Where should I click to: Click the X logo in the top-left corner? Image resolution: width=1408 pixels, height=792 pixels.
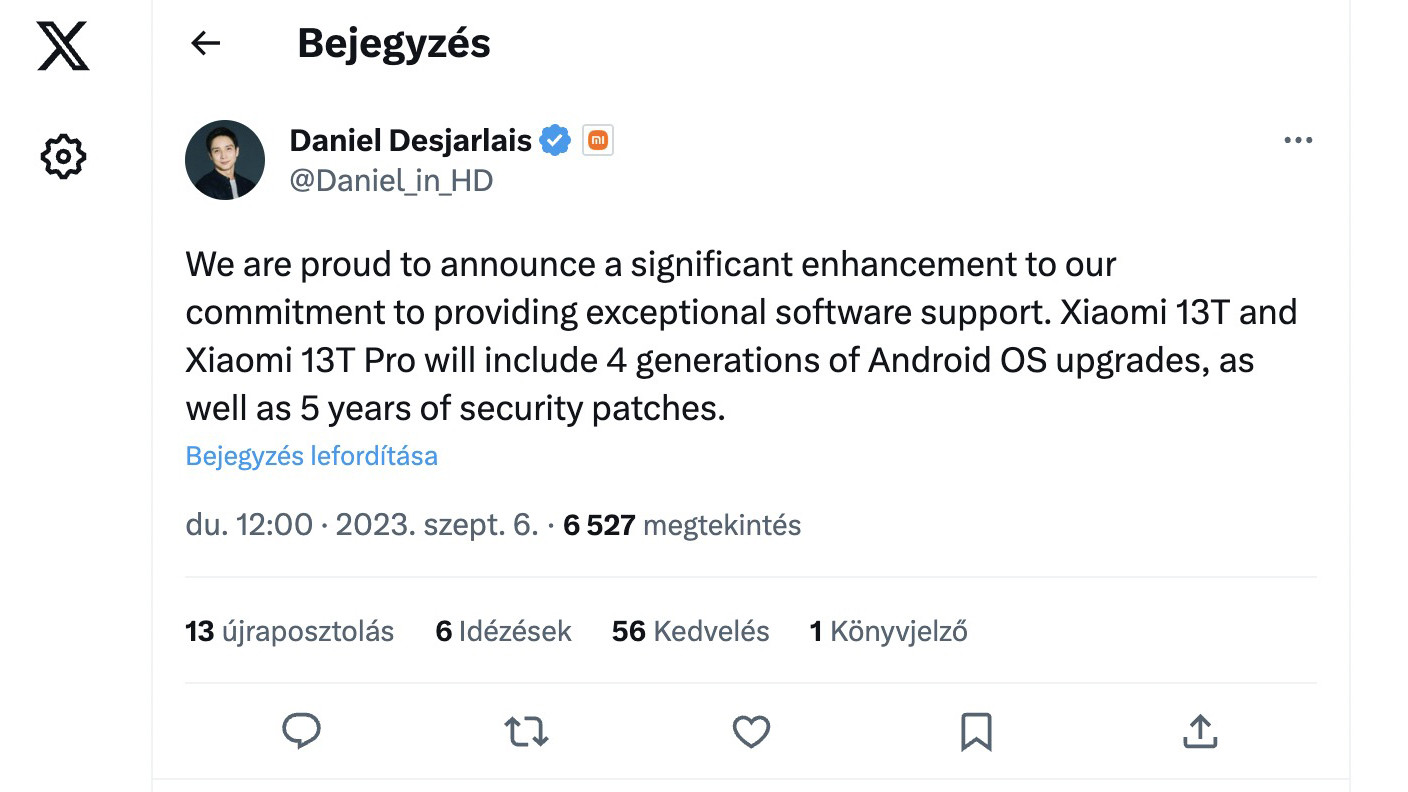pos(63,46)
